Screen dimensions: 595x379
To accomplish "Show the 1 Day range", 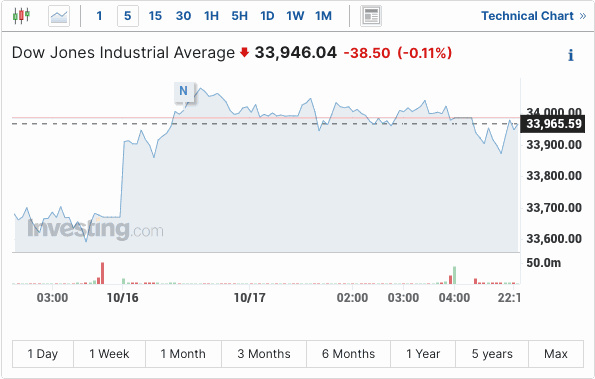I will [x=43, y=354].
